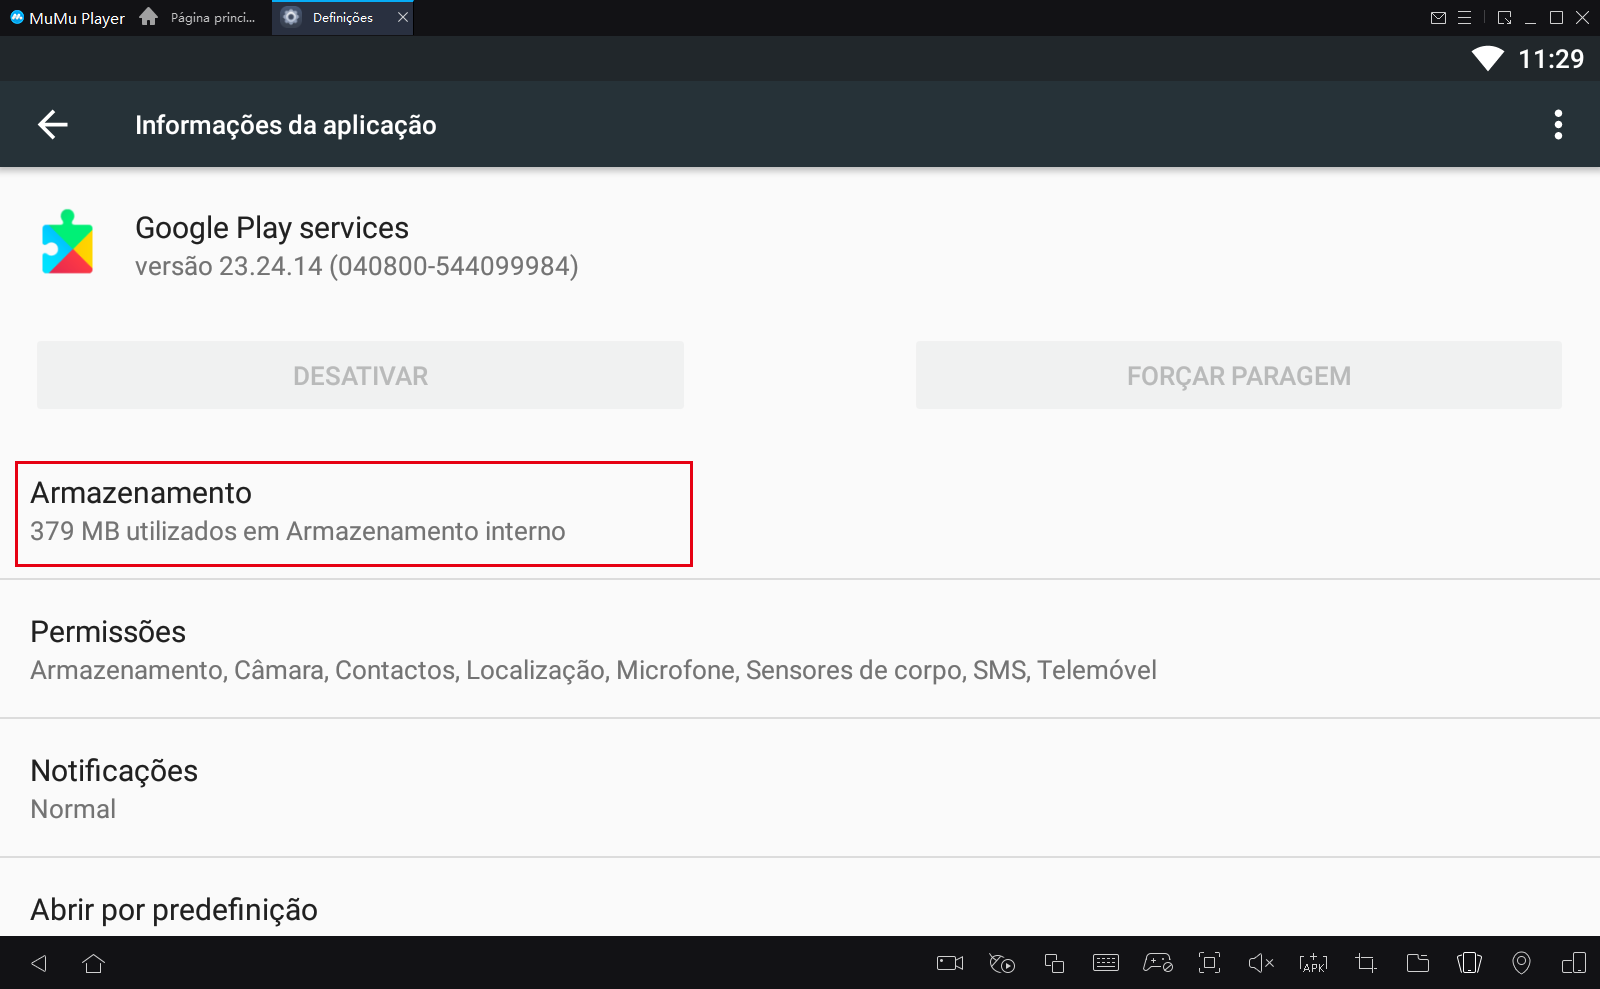Image resolution: width=1600 pixels, height=989 pixels.
Task: Click the shake device icon
Action: [x=1469, y=963]
